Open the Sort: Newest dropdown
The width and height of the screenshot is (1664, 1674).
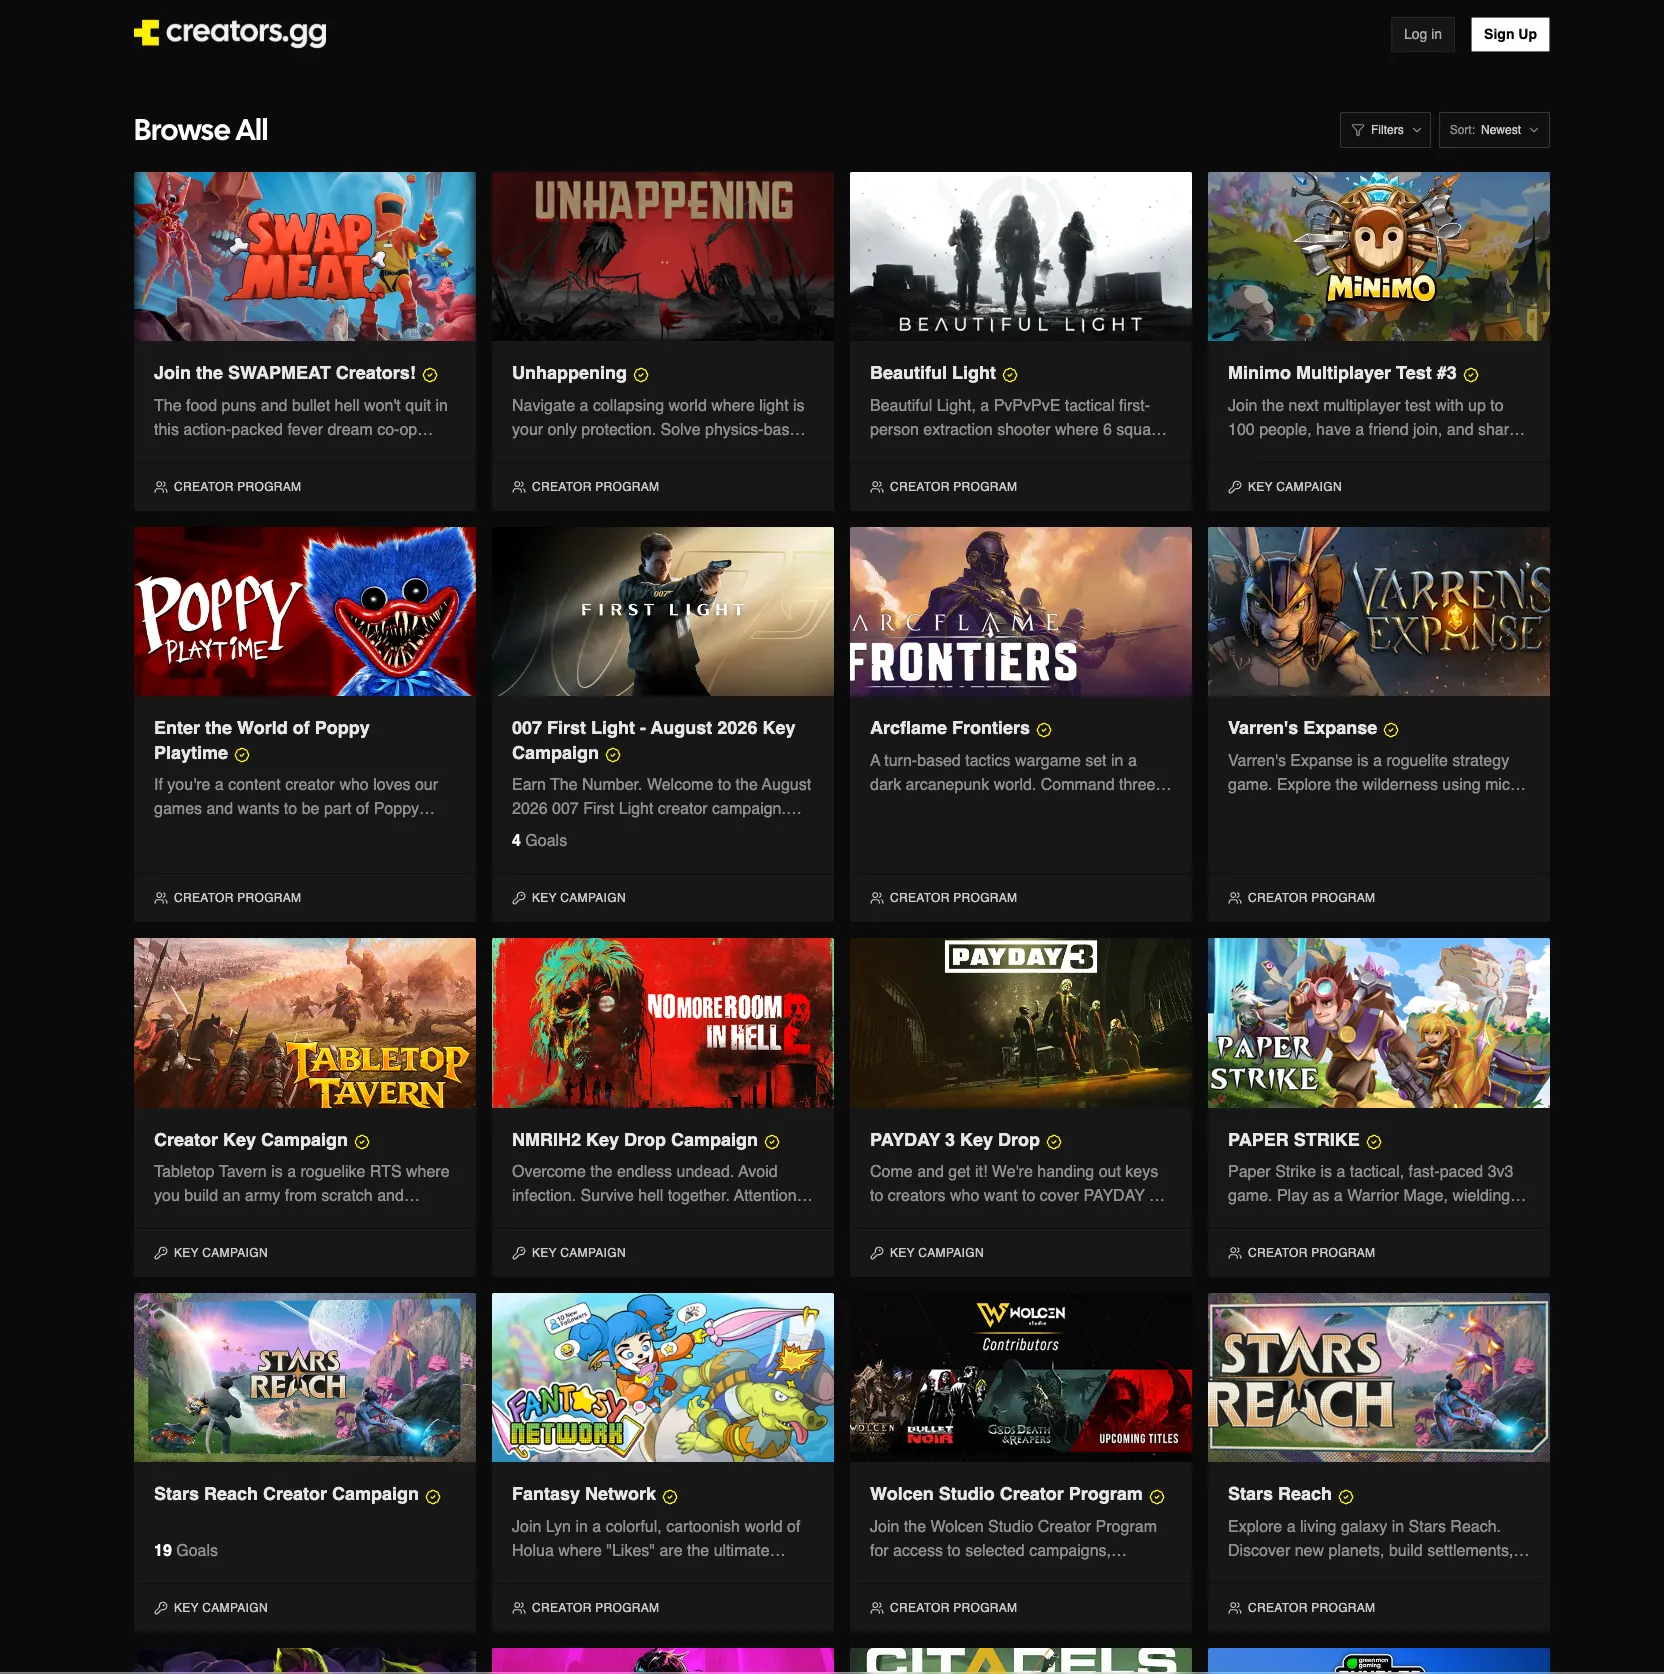click(1494, 130)
